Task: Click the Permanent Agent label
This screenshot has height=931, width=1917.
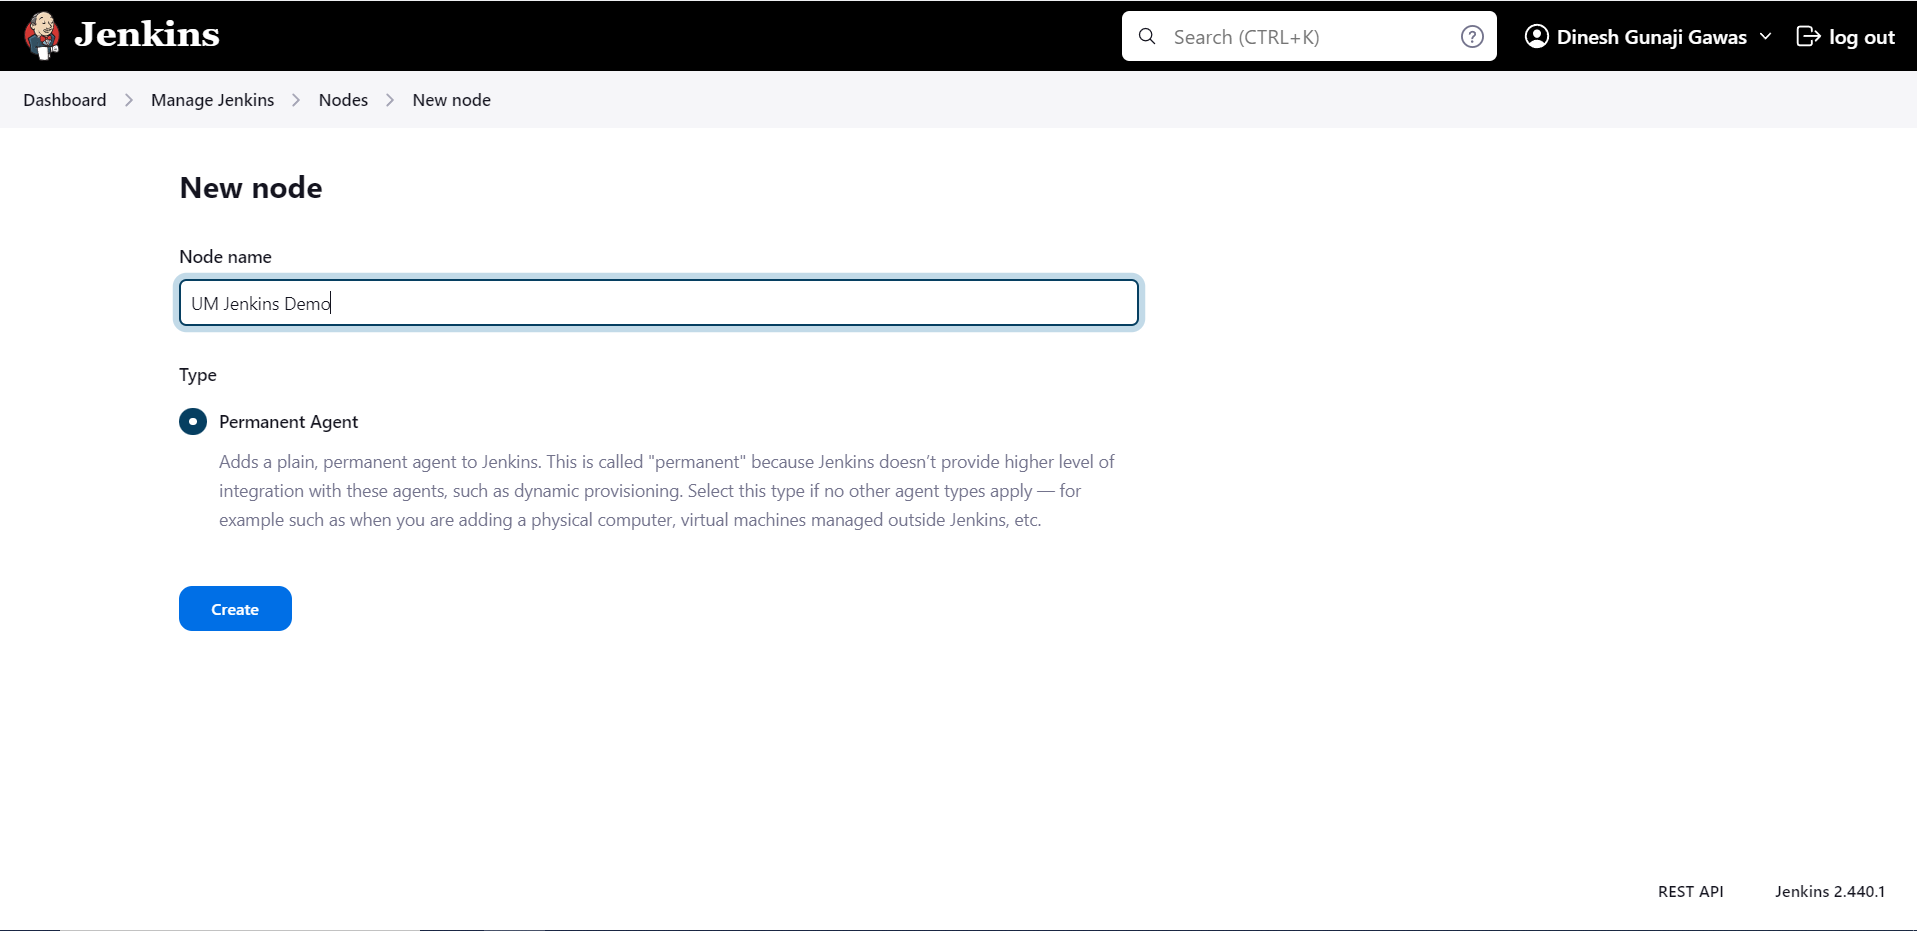Action: (288, 422)
